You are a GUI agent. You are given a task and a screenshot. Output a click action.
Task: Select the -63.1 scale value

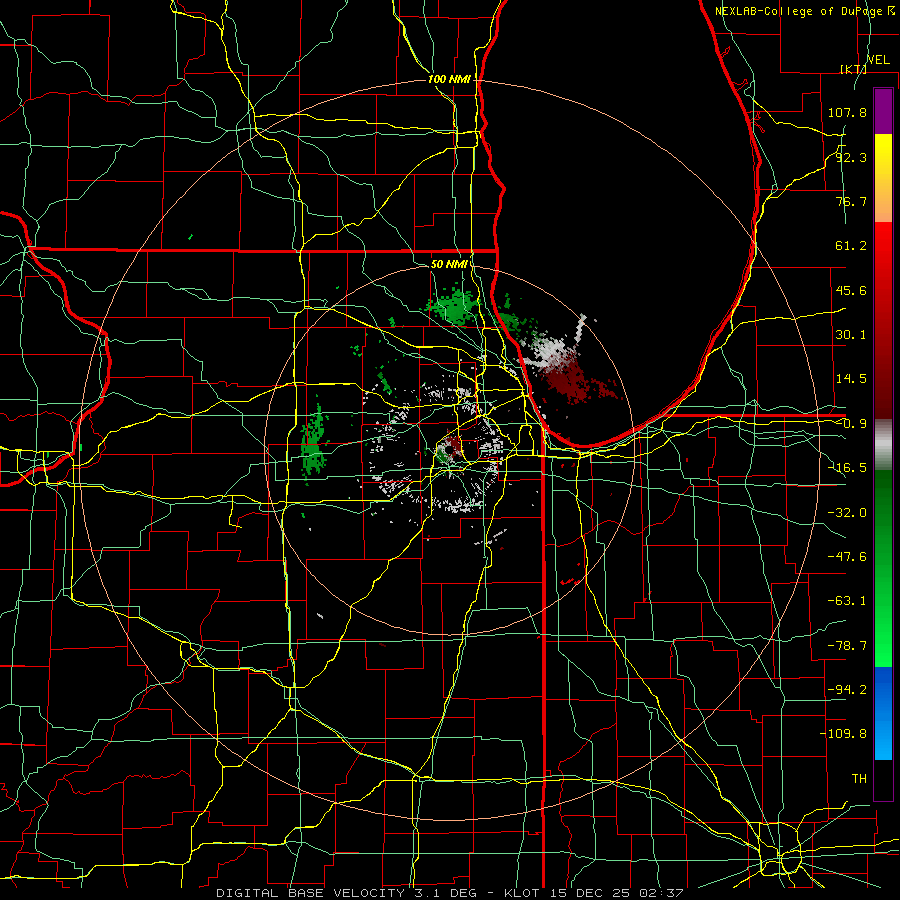[x=847, y=600]
